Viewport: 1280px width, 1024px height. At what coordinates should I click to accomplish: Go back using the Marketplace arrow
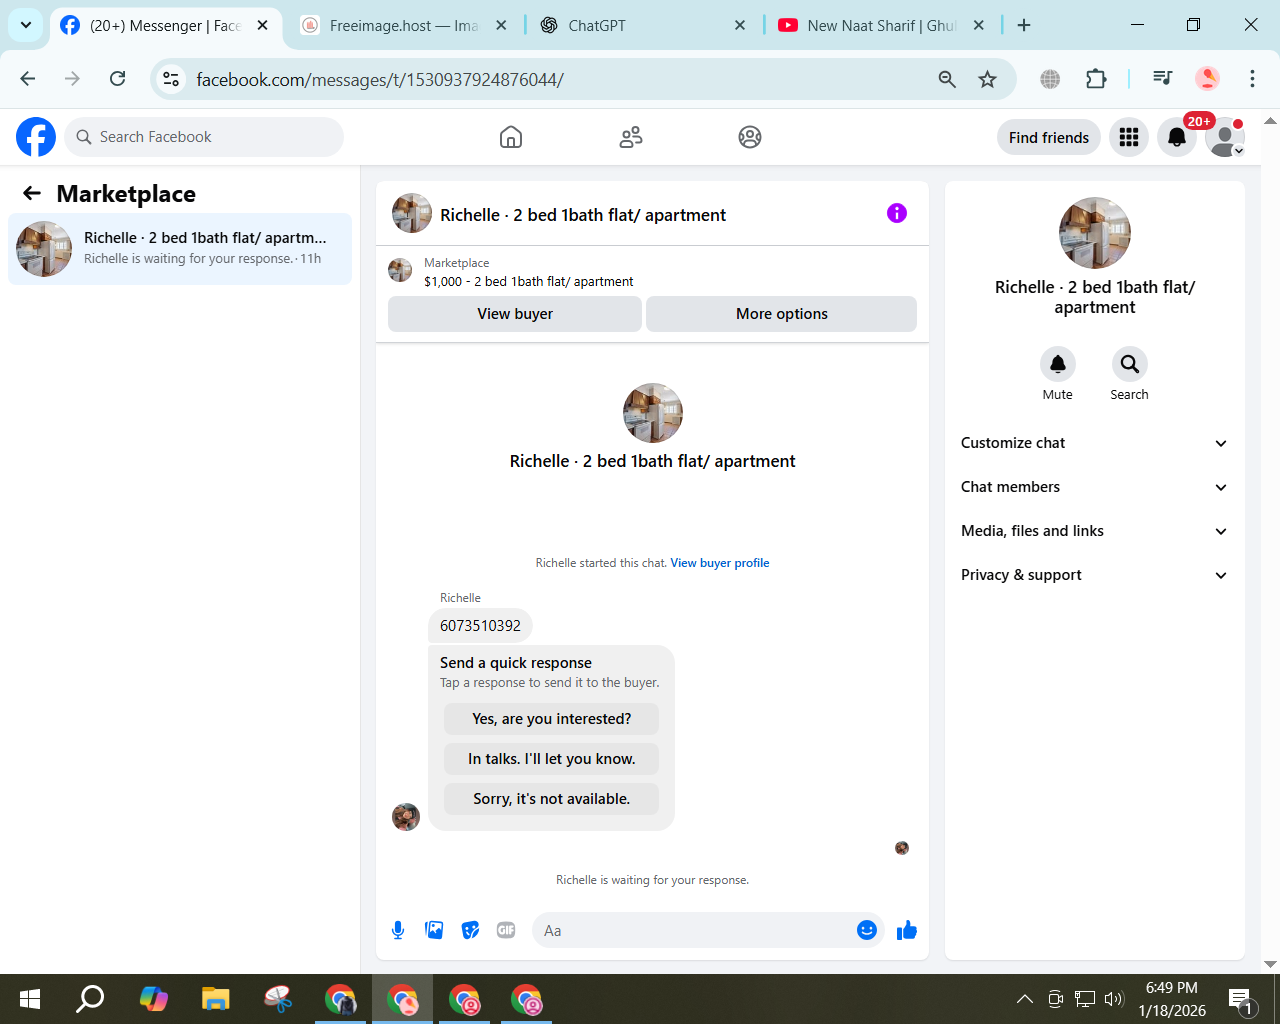click(32, 193)
